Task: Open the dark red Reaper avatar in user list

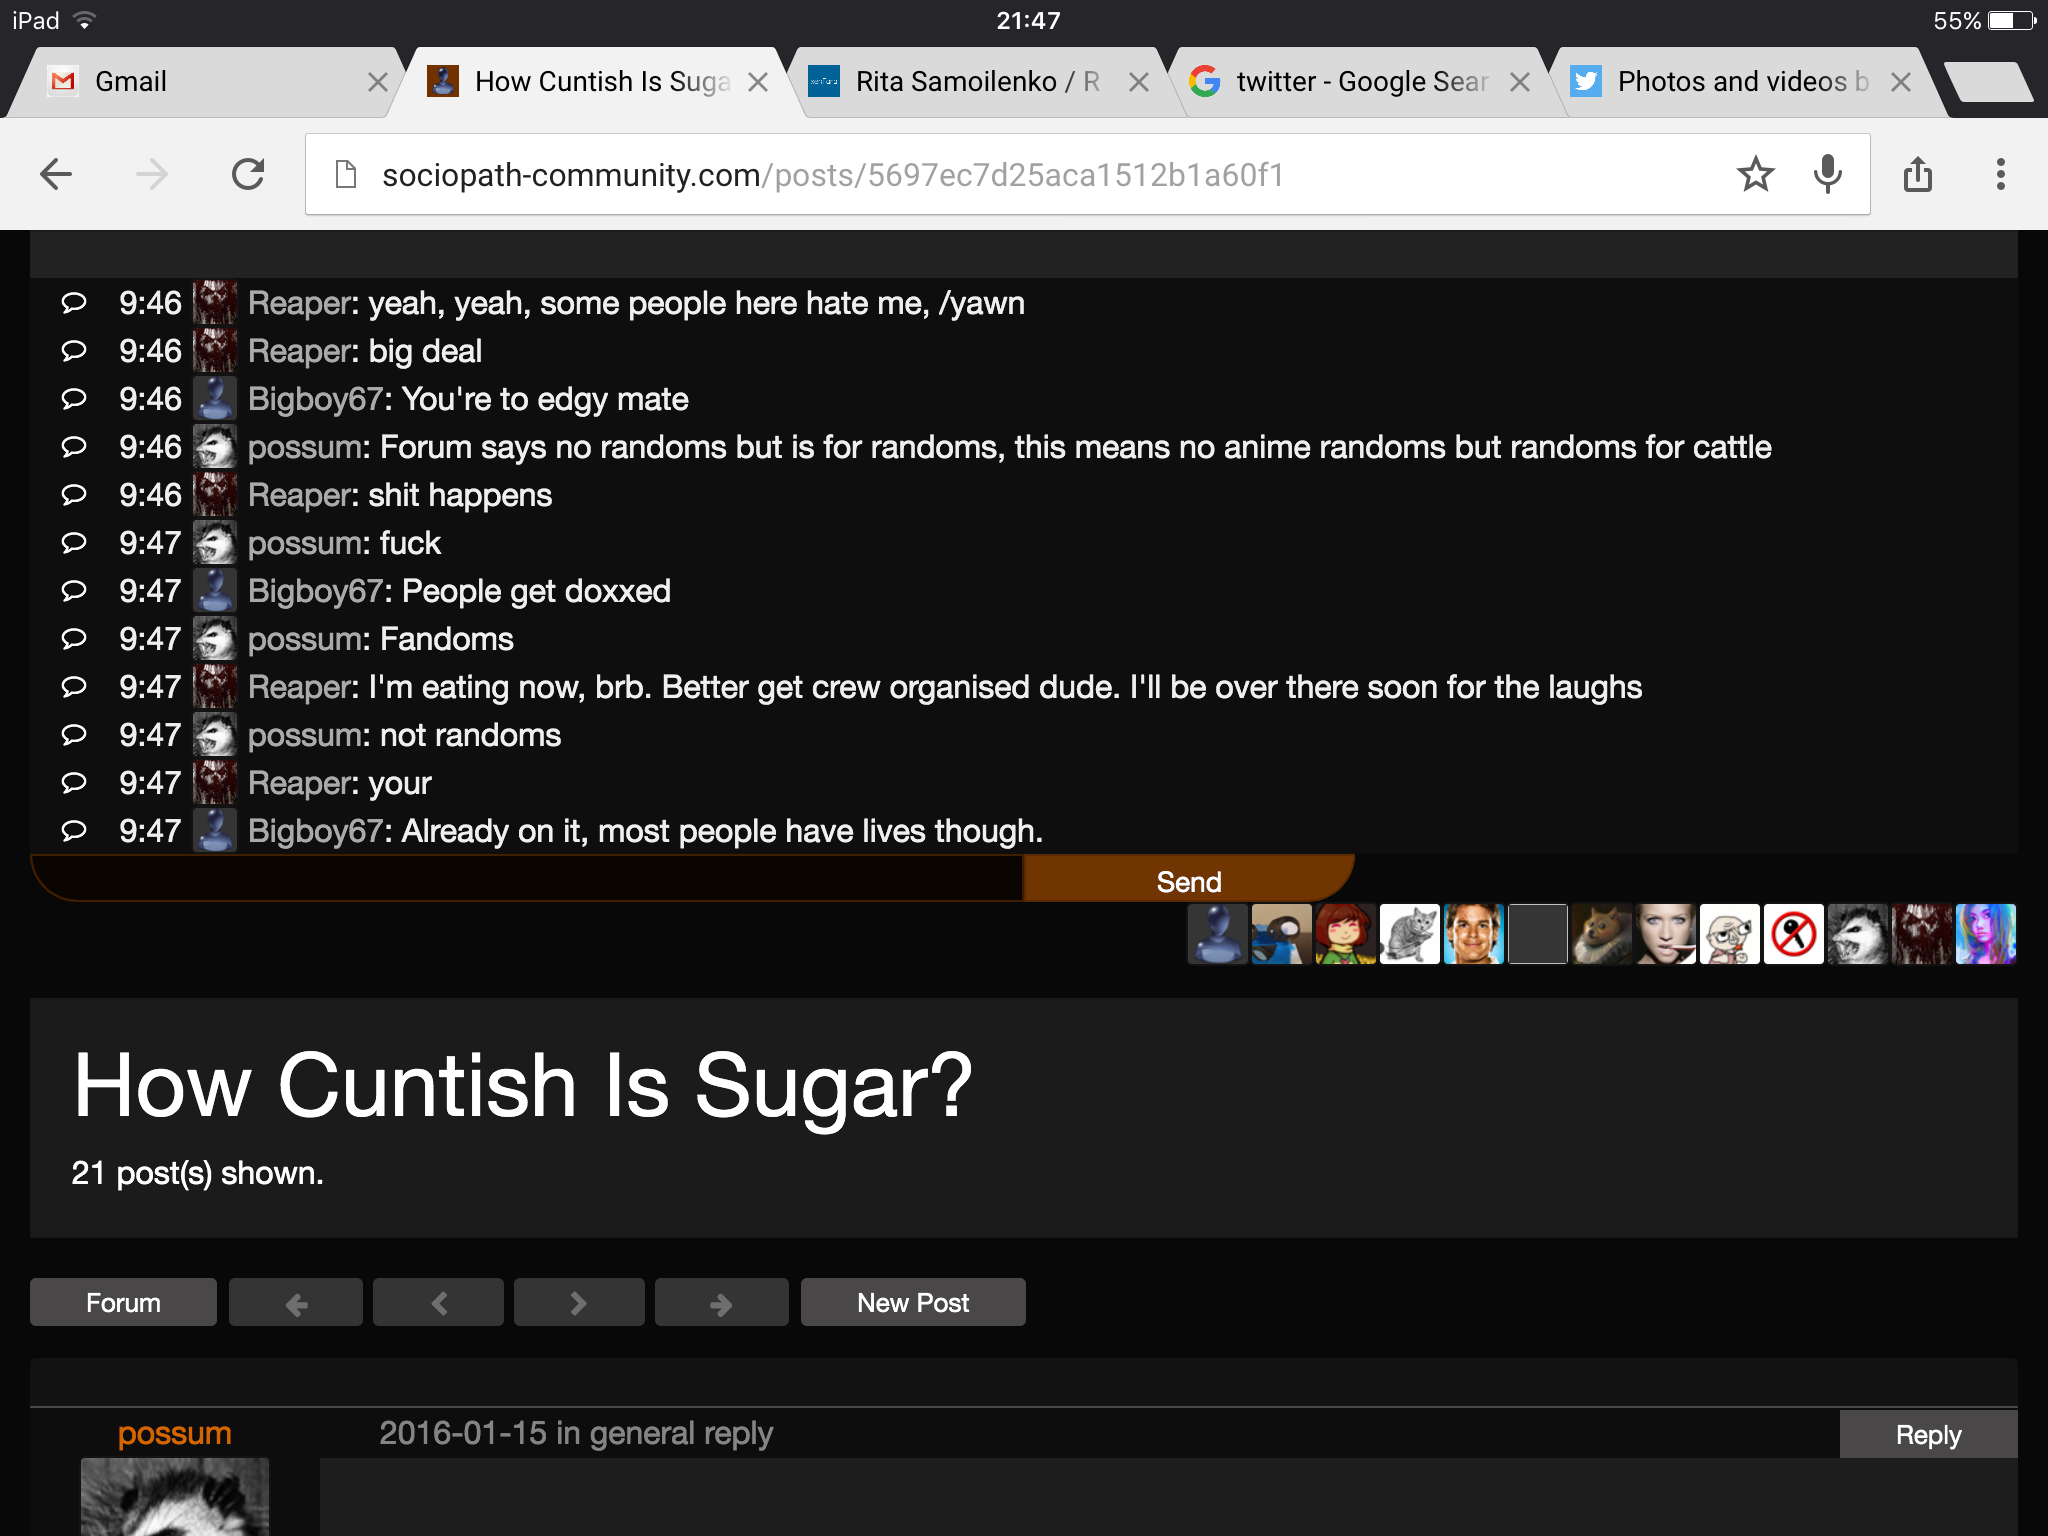Action: [1922, 934]
